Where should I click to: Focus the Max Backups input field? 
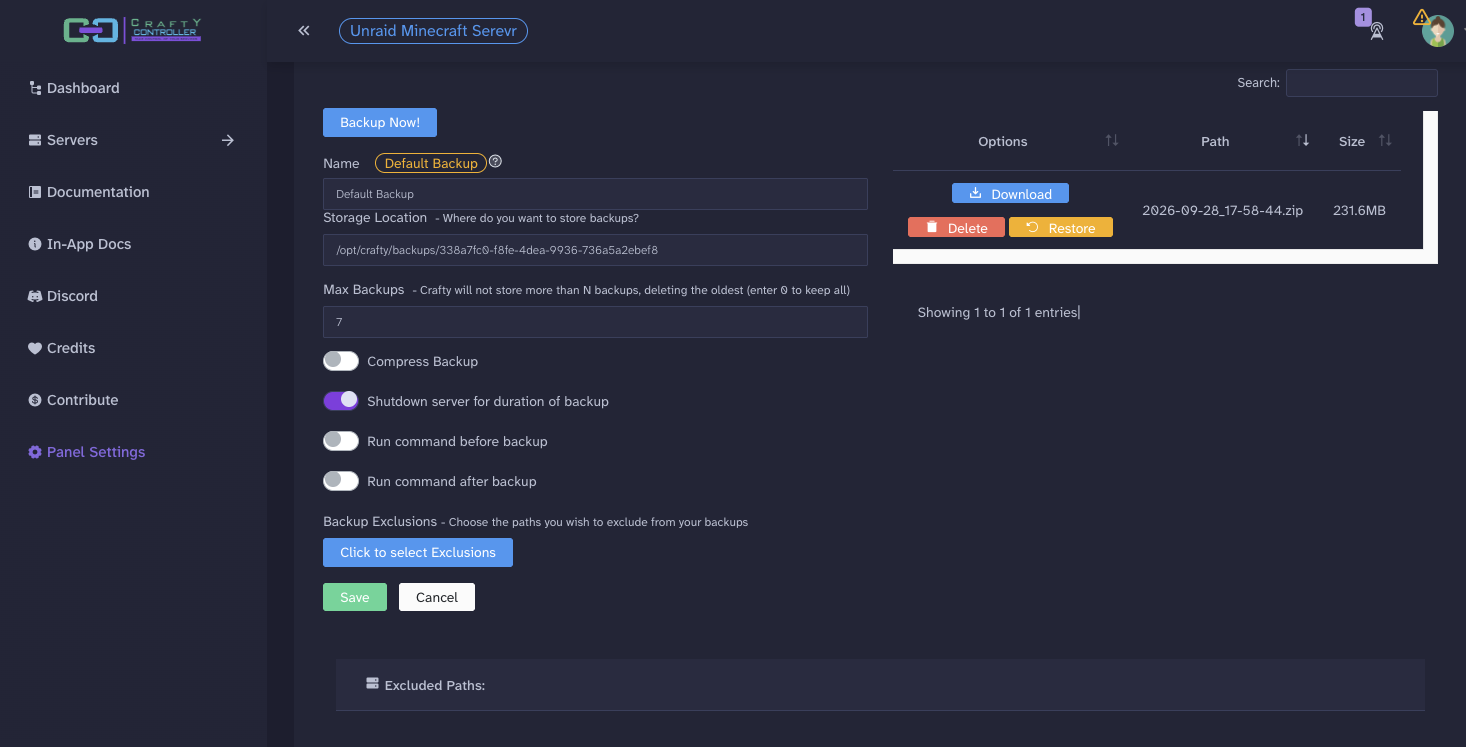(x=595, y=322)
